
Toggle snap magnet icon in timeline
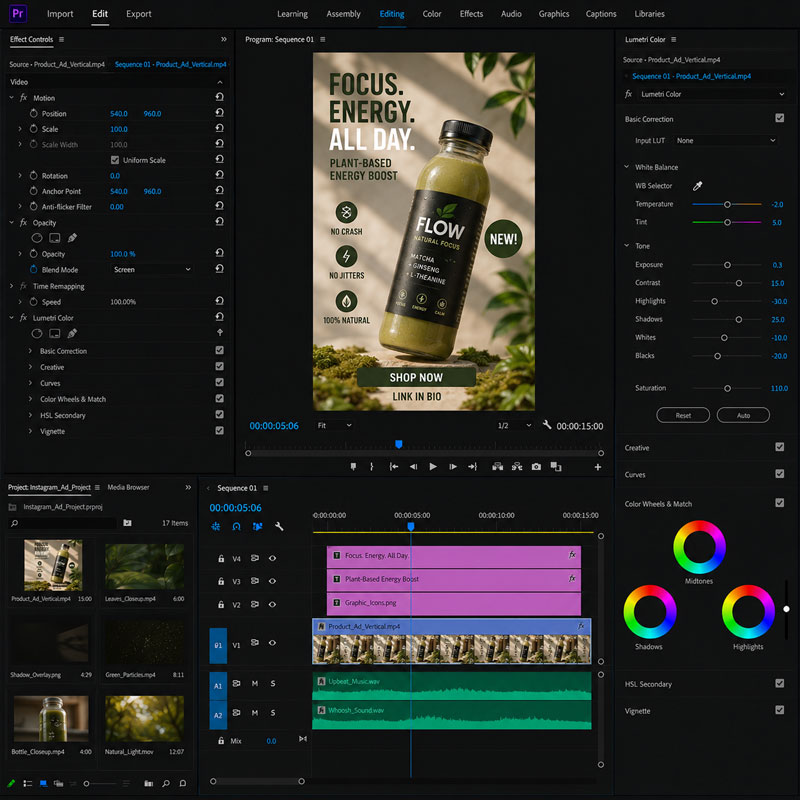click(x=236, y=526)
